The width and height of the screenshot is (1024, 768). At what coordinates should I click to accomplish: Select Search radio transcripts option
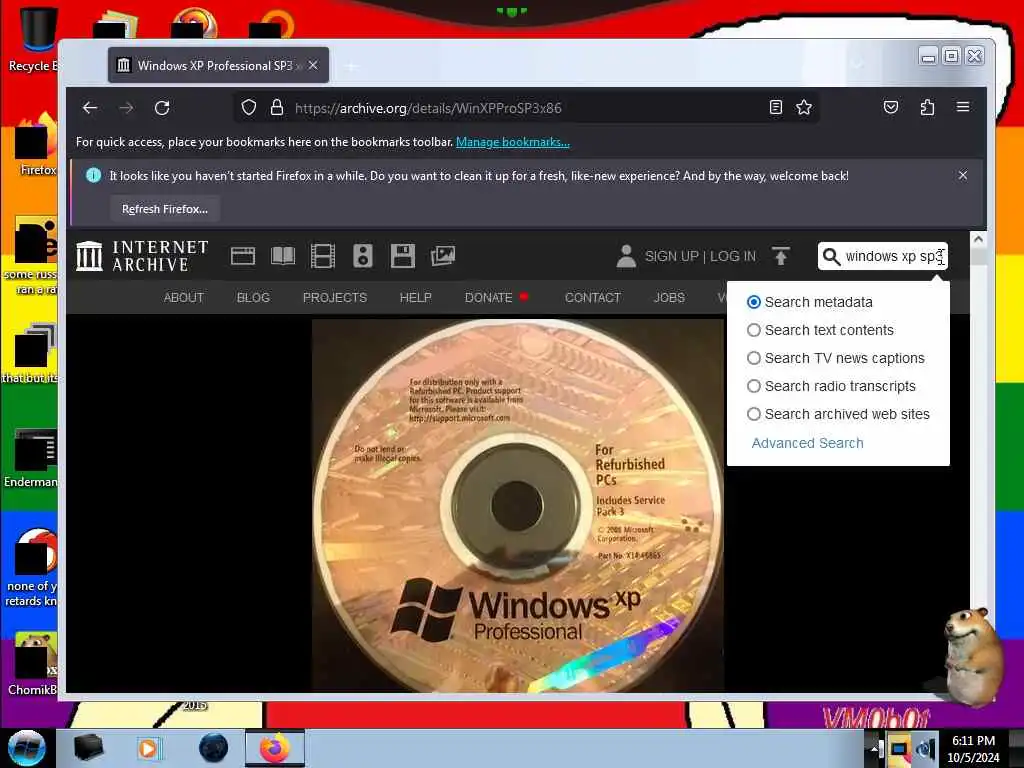(754, 386)
